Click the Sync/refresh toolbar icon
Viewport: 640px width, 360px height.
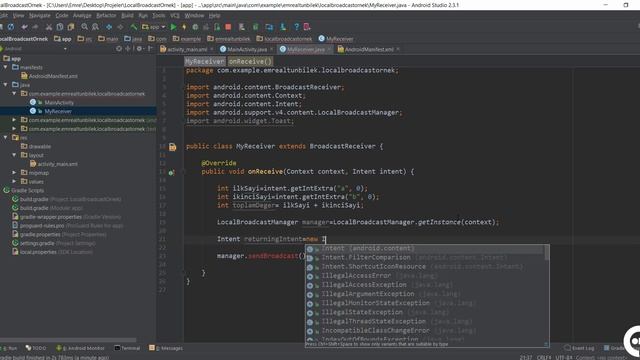tap(11, 27)
